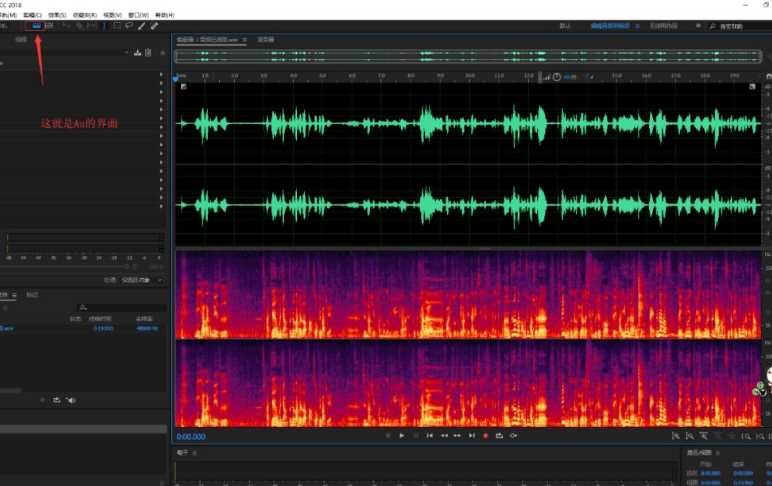Pin the HUD gain control
The height and width of the screenshot is (486, 772).
590,77
